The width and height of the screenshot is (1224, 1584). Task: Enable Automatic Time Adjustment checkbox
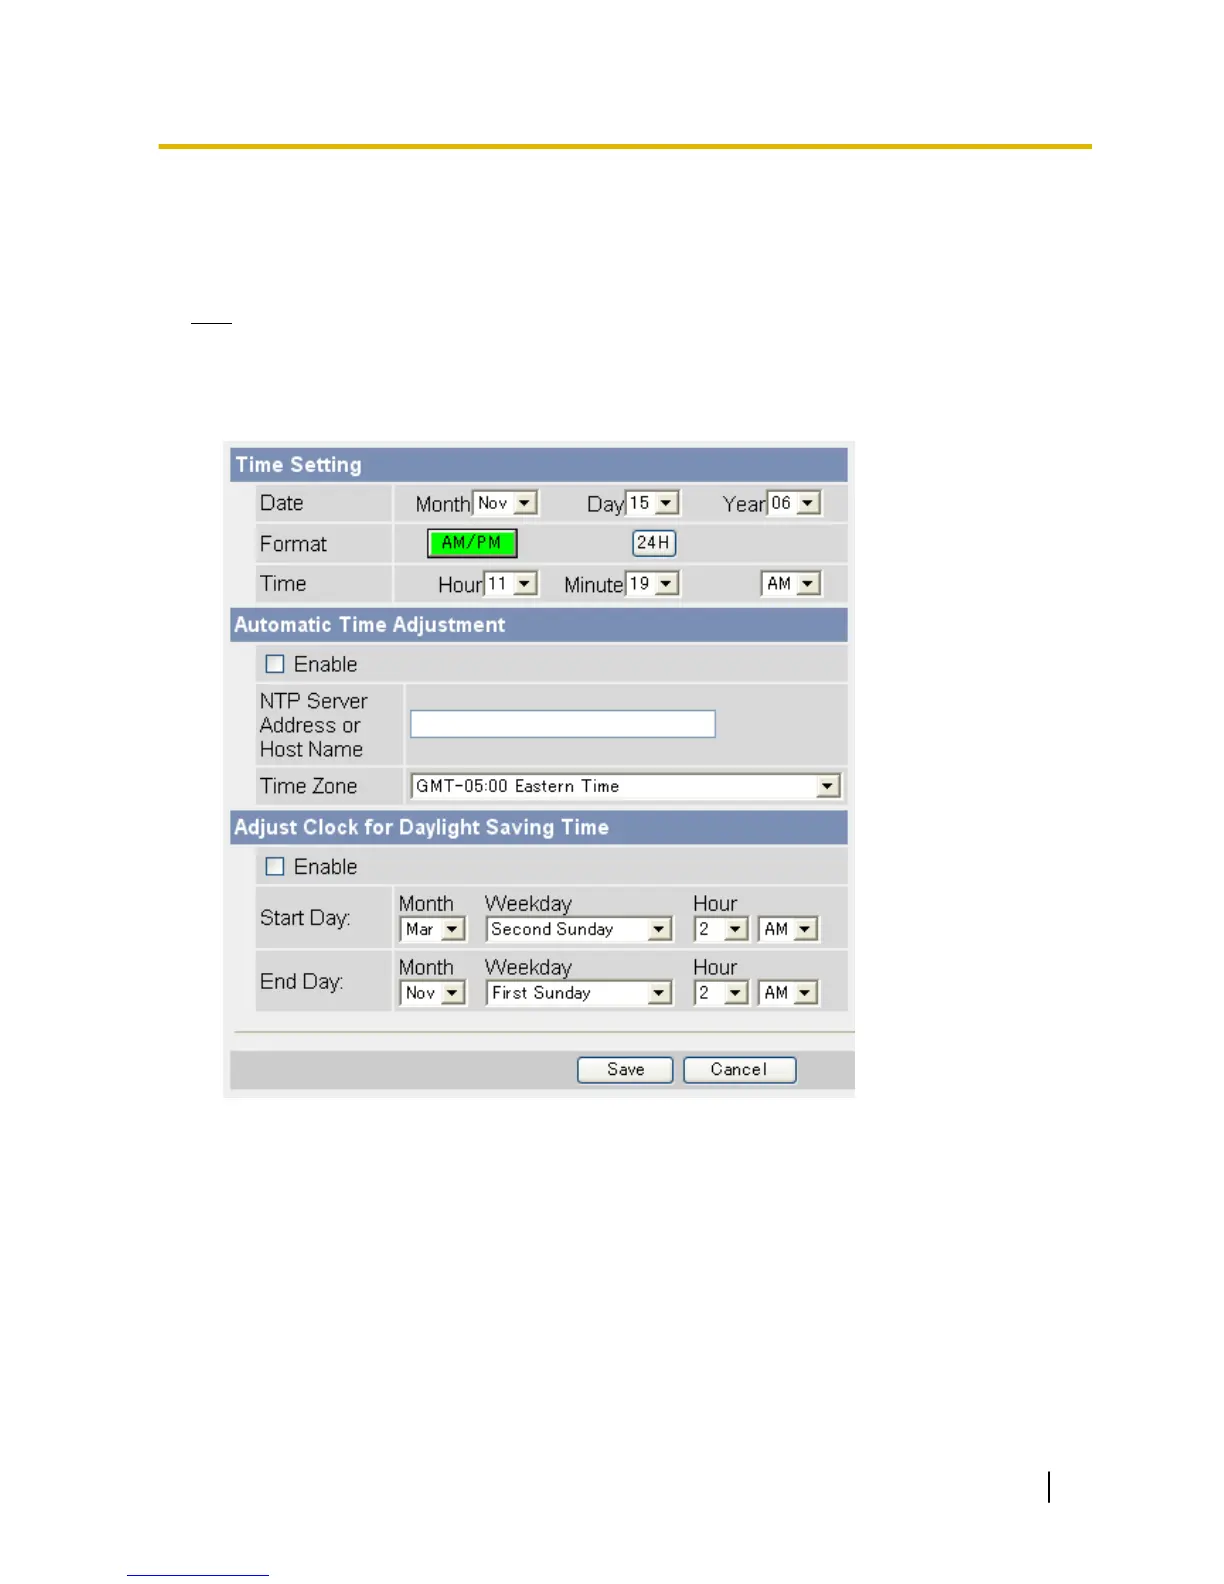[275, 664]
